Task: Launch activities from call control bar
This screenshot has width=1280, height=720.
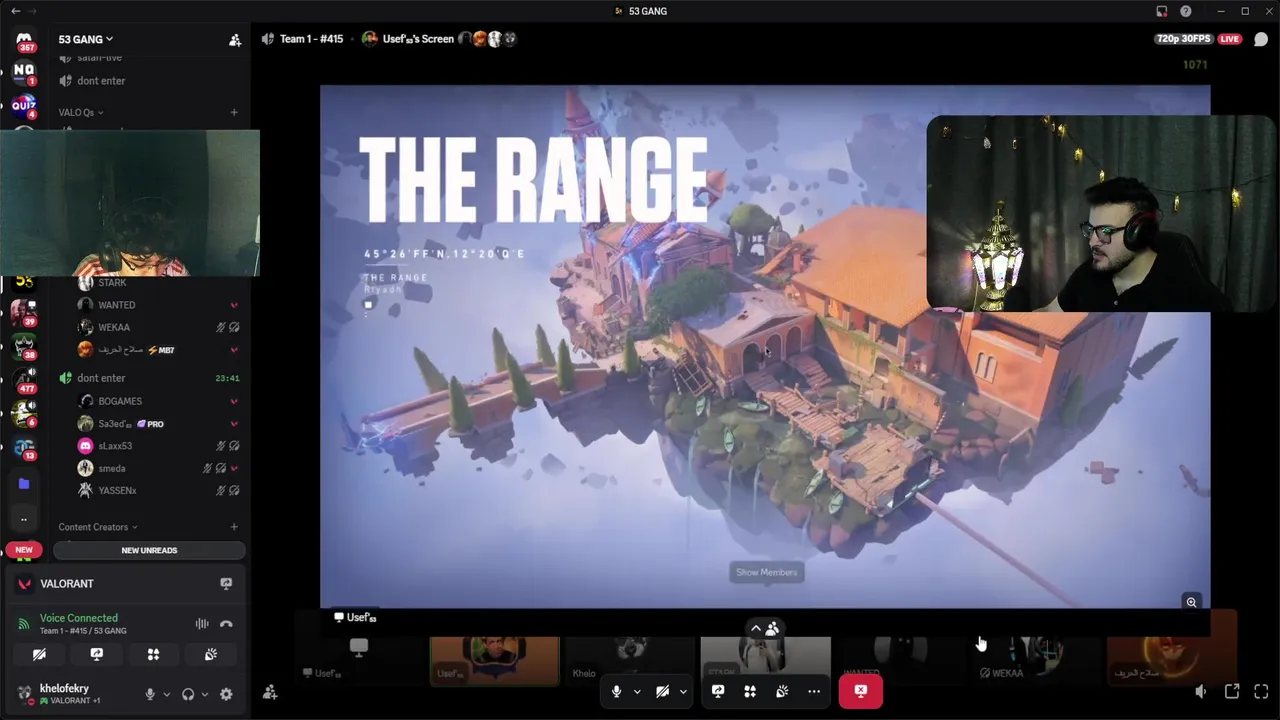Action: click(750, 691)
